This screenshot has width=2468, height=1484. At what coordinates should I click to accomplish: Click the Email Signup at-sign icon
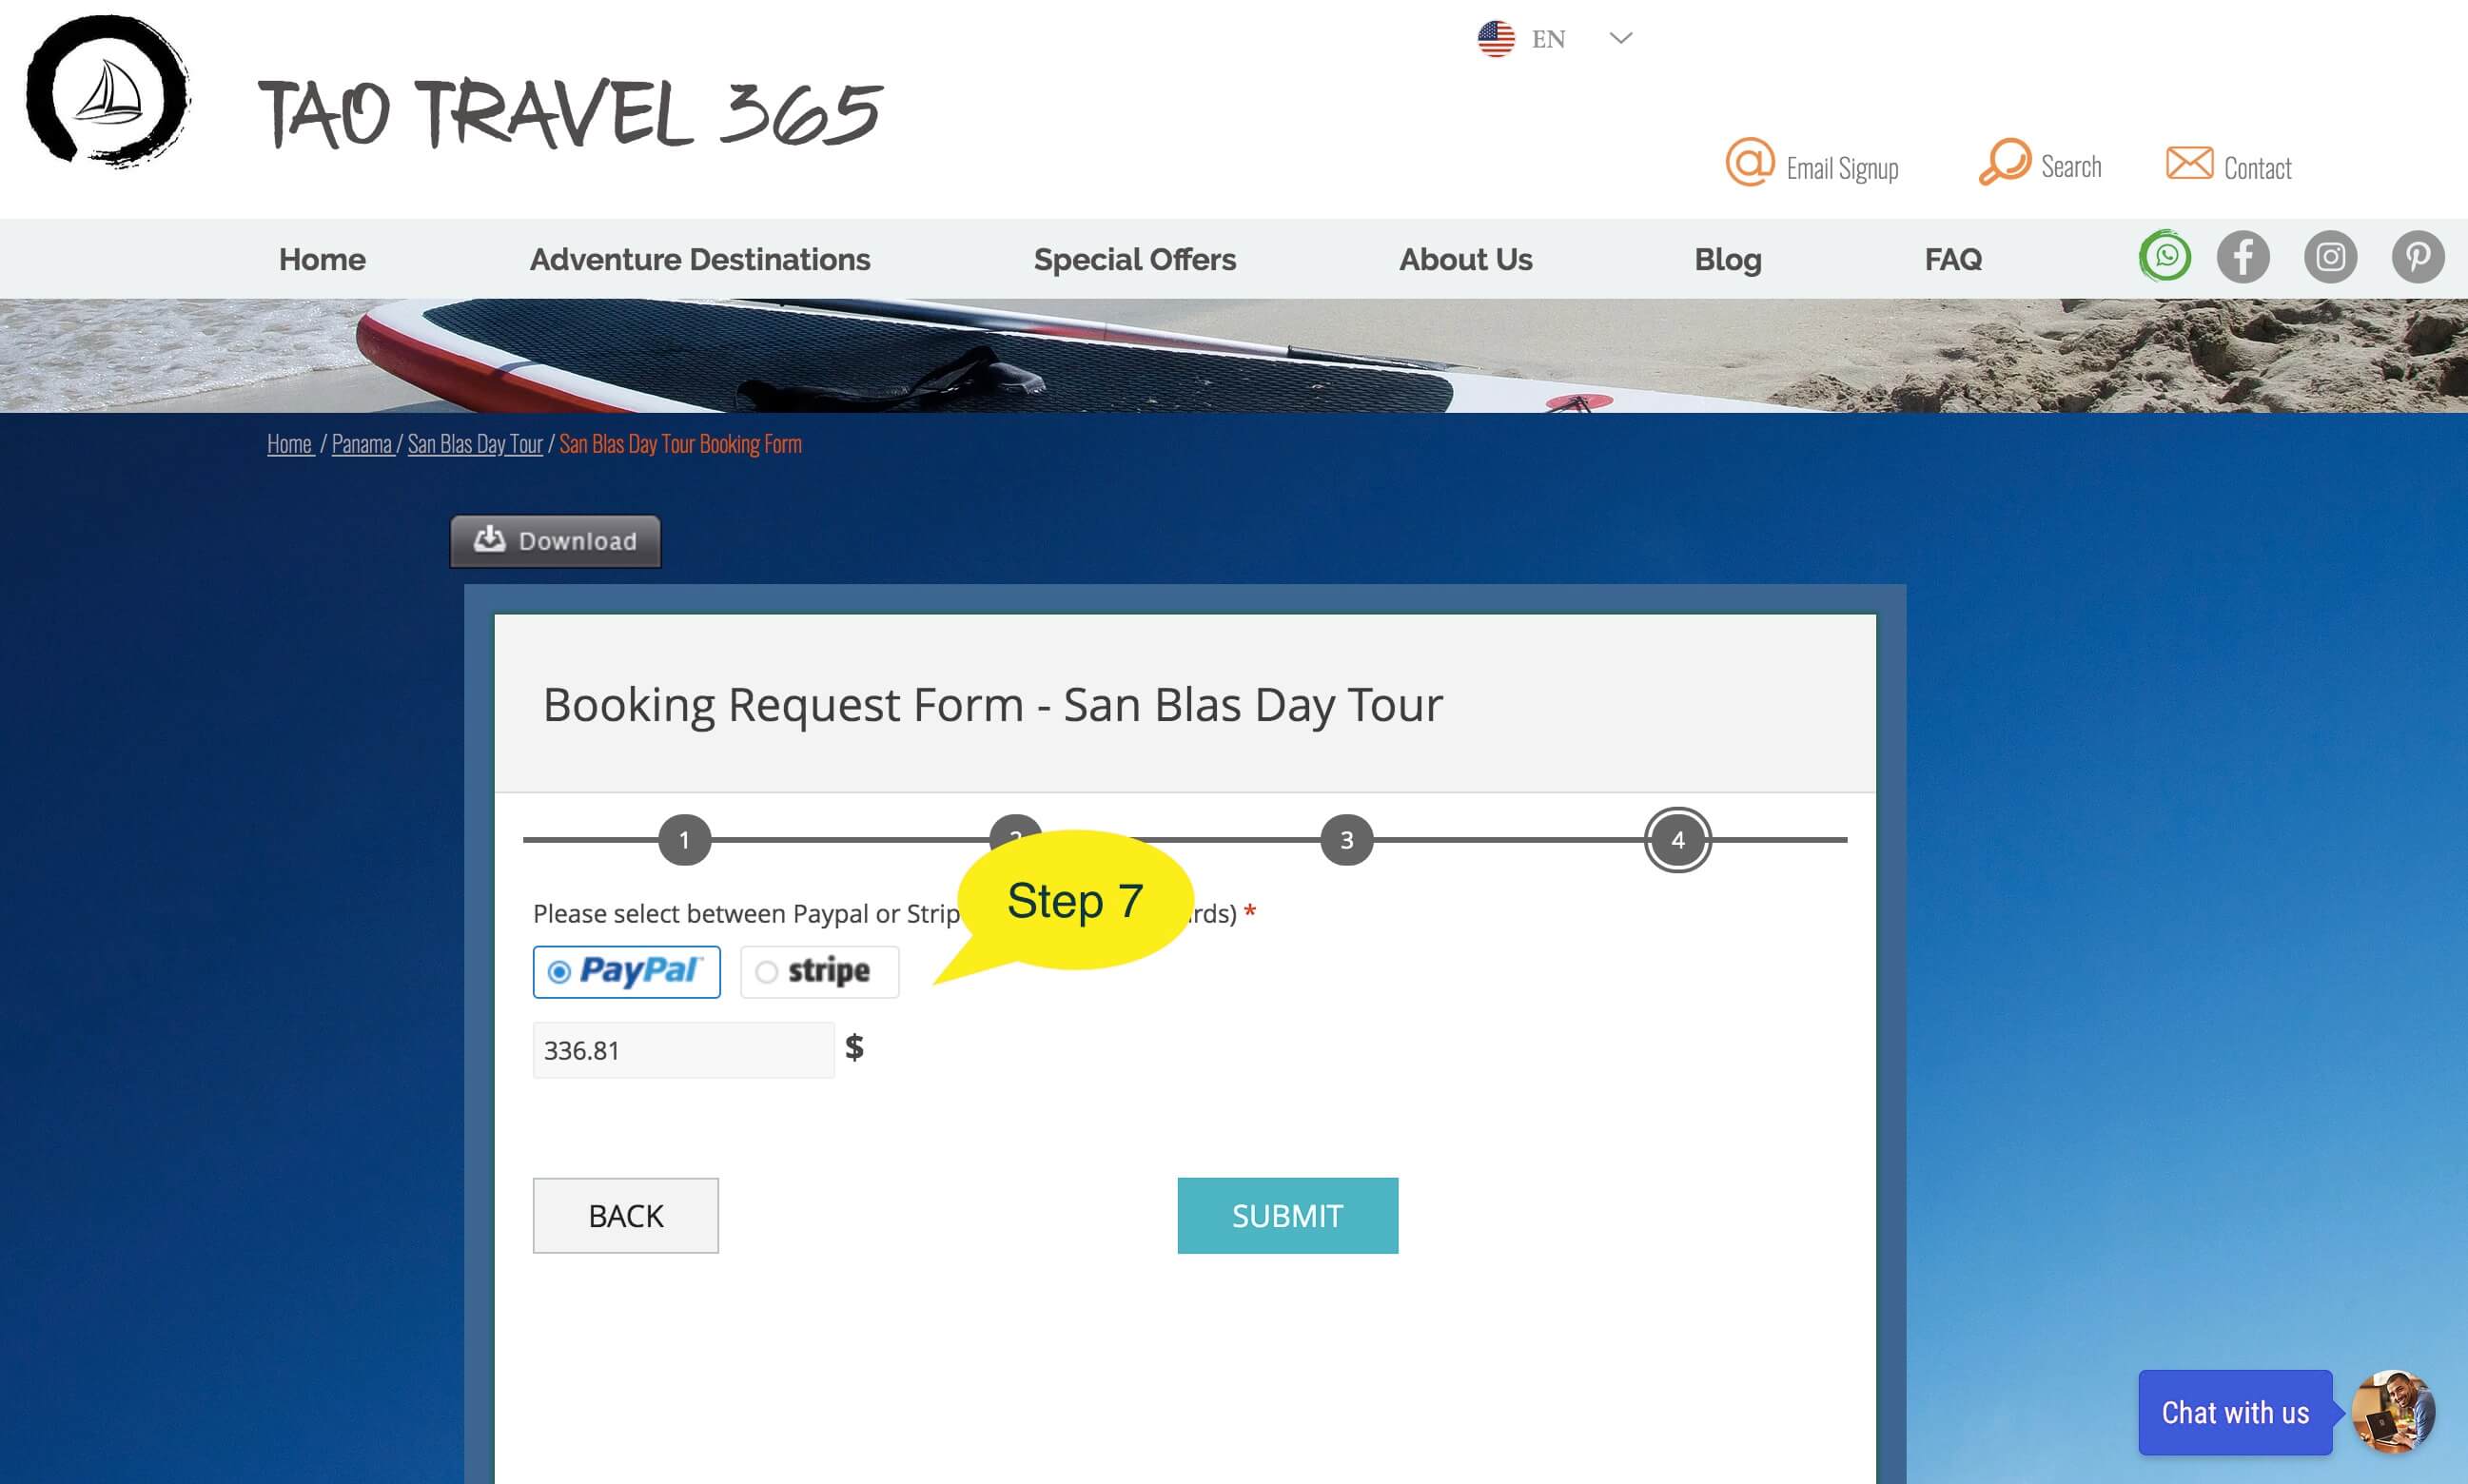(x=1750, y=162)
